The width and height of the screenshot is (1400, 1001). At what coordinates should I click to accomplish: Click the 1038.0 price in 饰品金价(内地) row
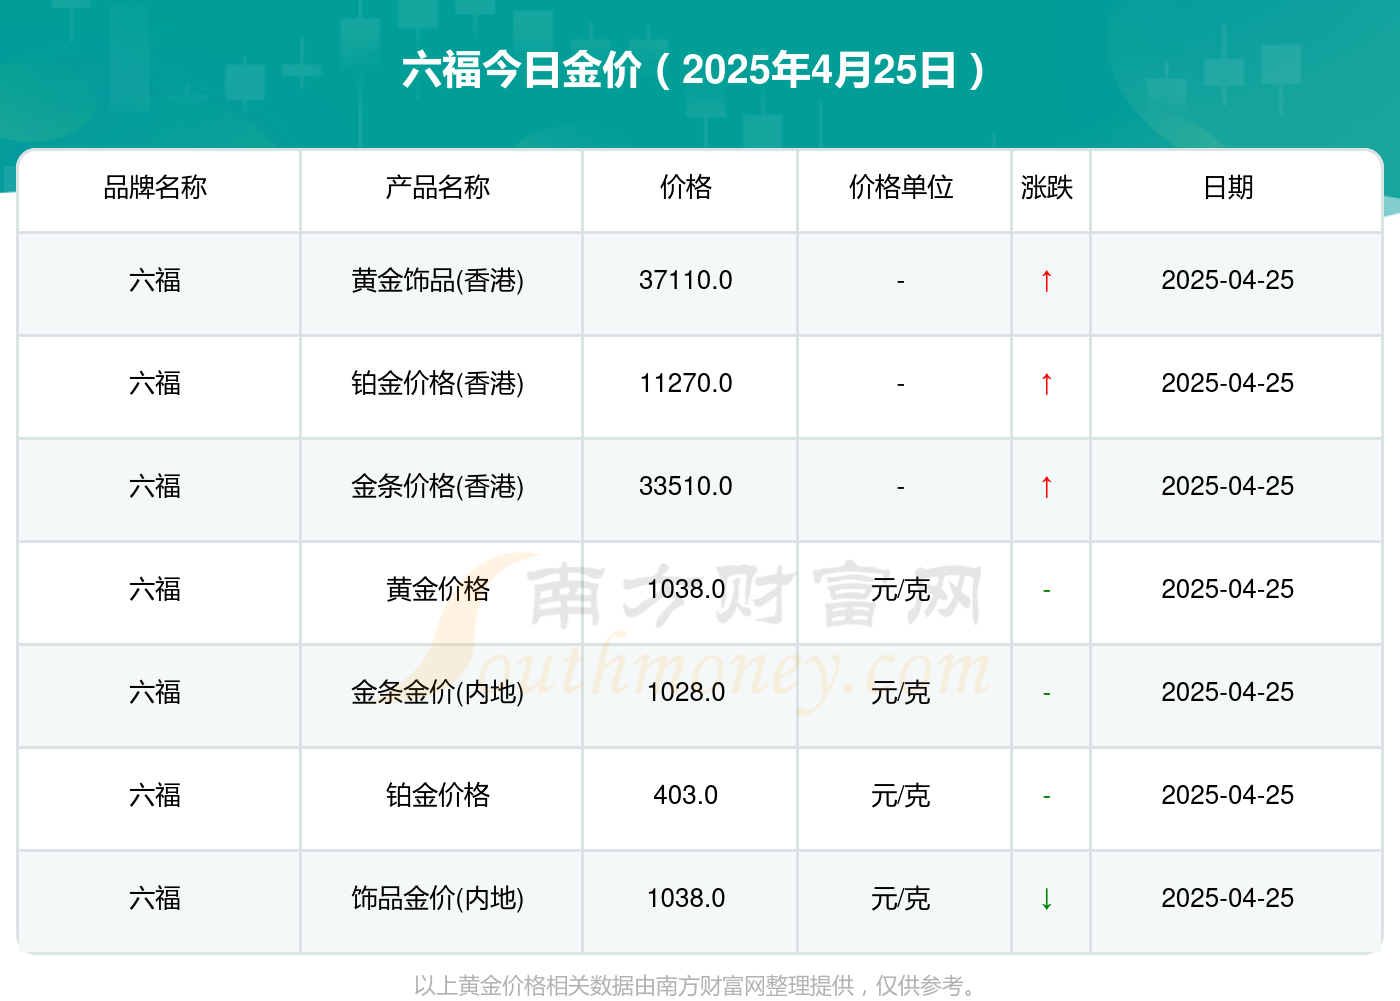[x=686, y=898]
